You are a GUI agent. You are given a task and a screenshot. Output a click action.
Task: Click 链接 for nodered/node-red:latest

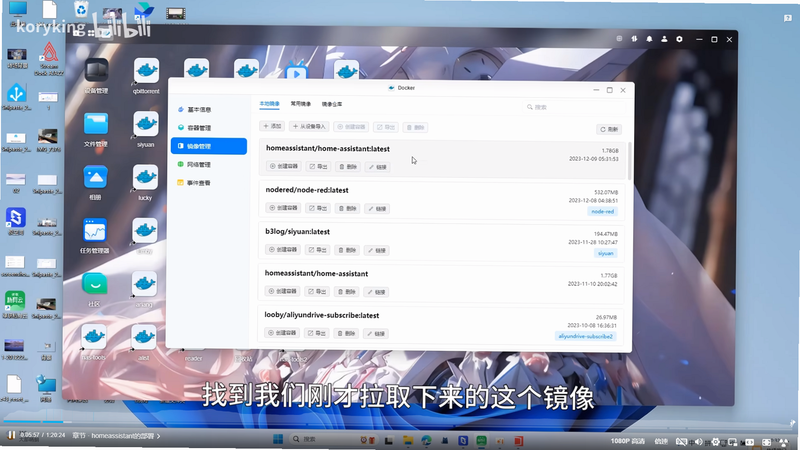[x=377, y=209]
